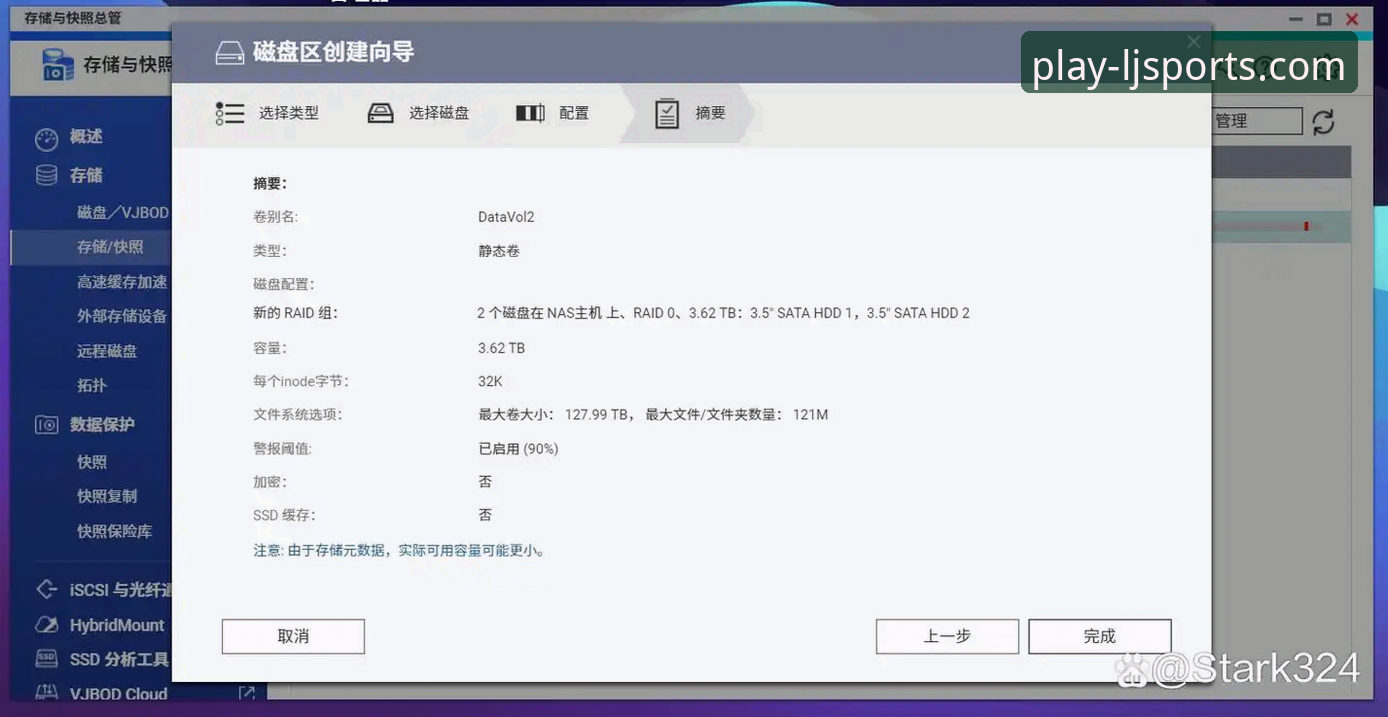Screen dimensions: 1388x717
Task: Click the 数据保护 camera icon
Action: tap(47, 424)
